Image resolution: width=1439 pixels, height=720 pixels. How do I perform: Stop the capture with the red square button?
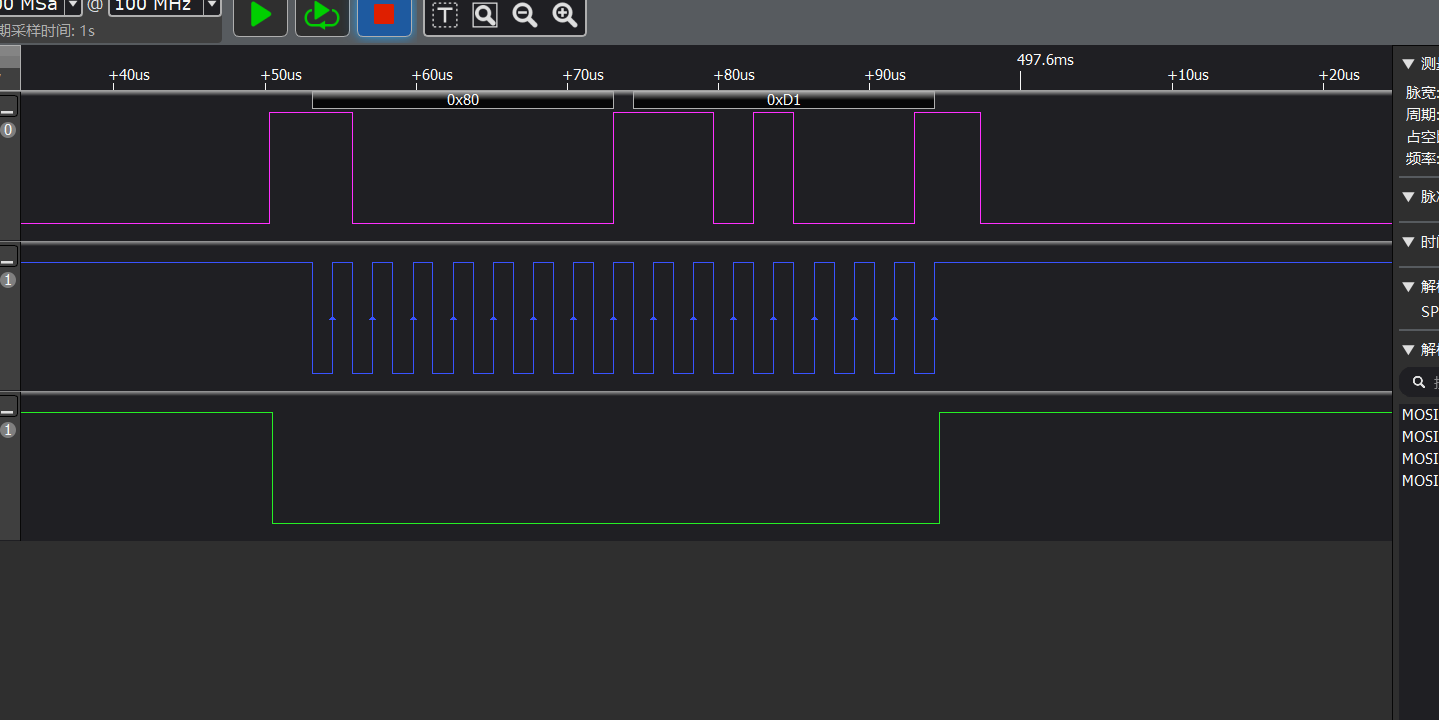coord(384,15)
